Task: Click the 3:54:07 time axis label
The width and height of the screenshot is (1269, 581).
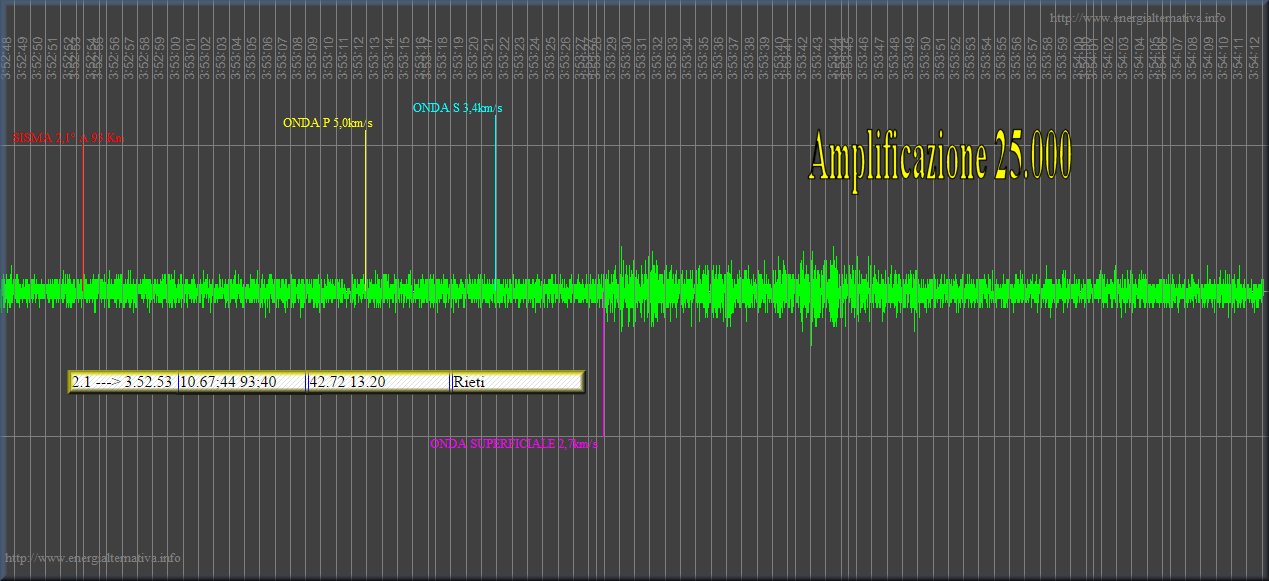Action: (1177, 57)
